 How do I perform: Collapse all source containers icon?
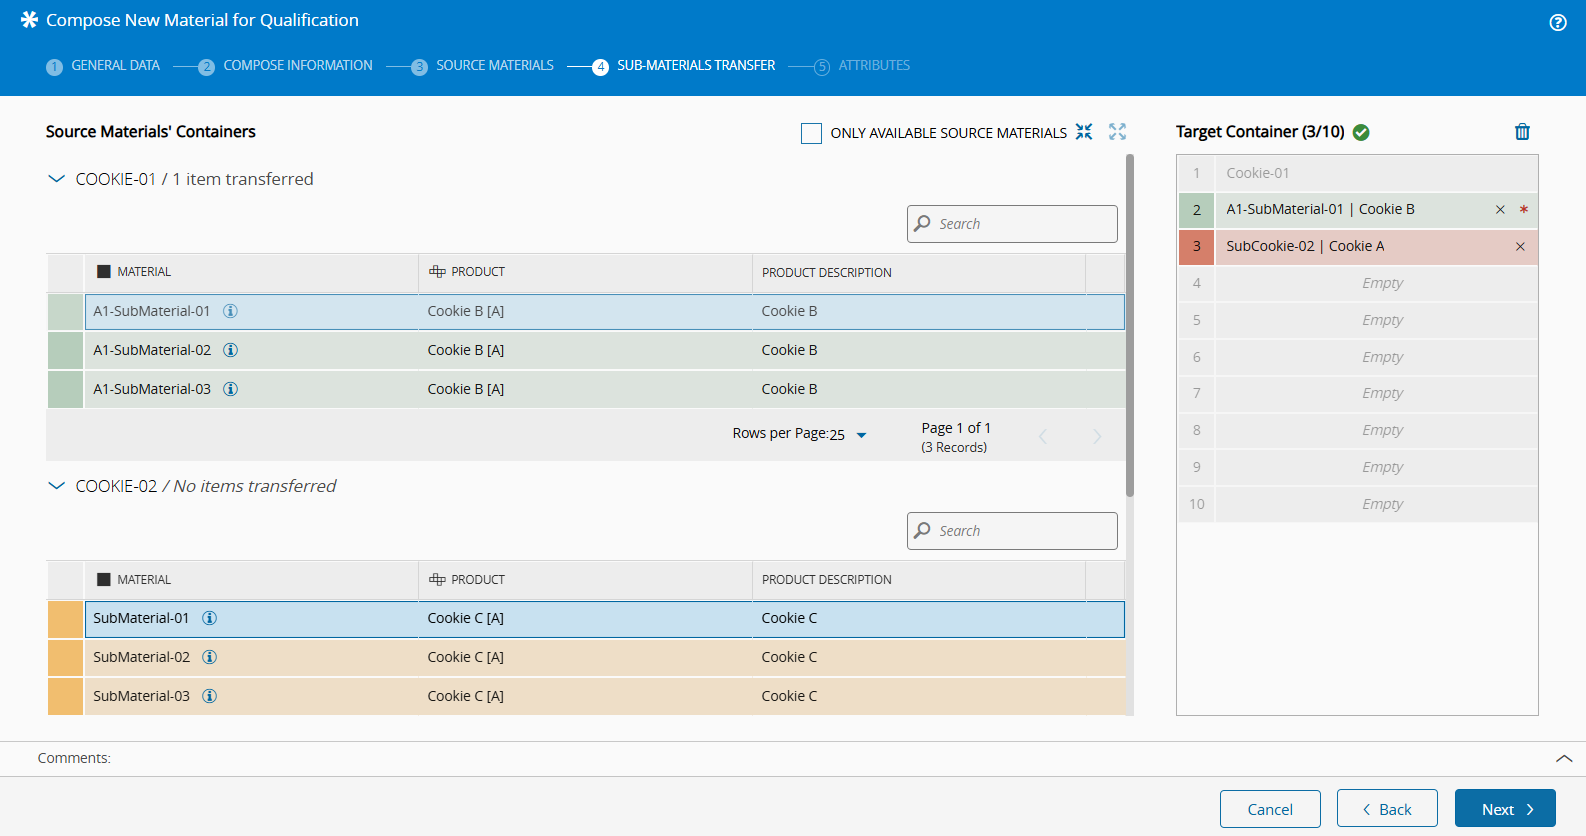pos(1084,132)
